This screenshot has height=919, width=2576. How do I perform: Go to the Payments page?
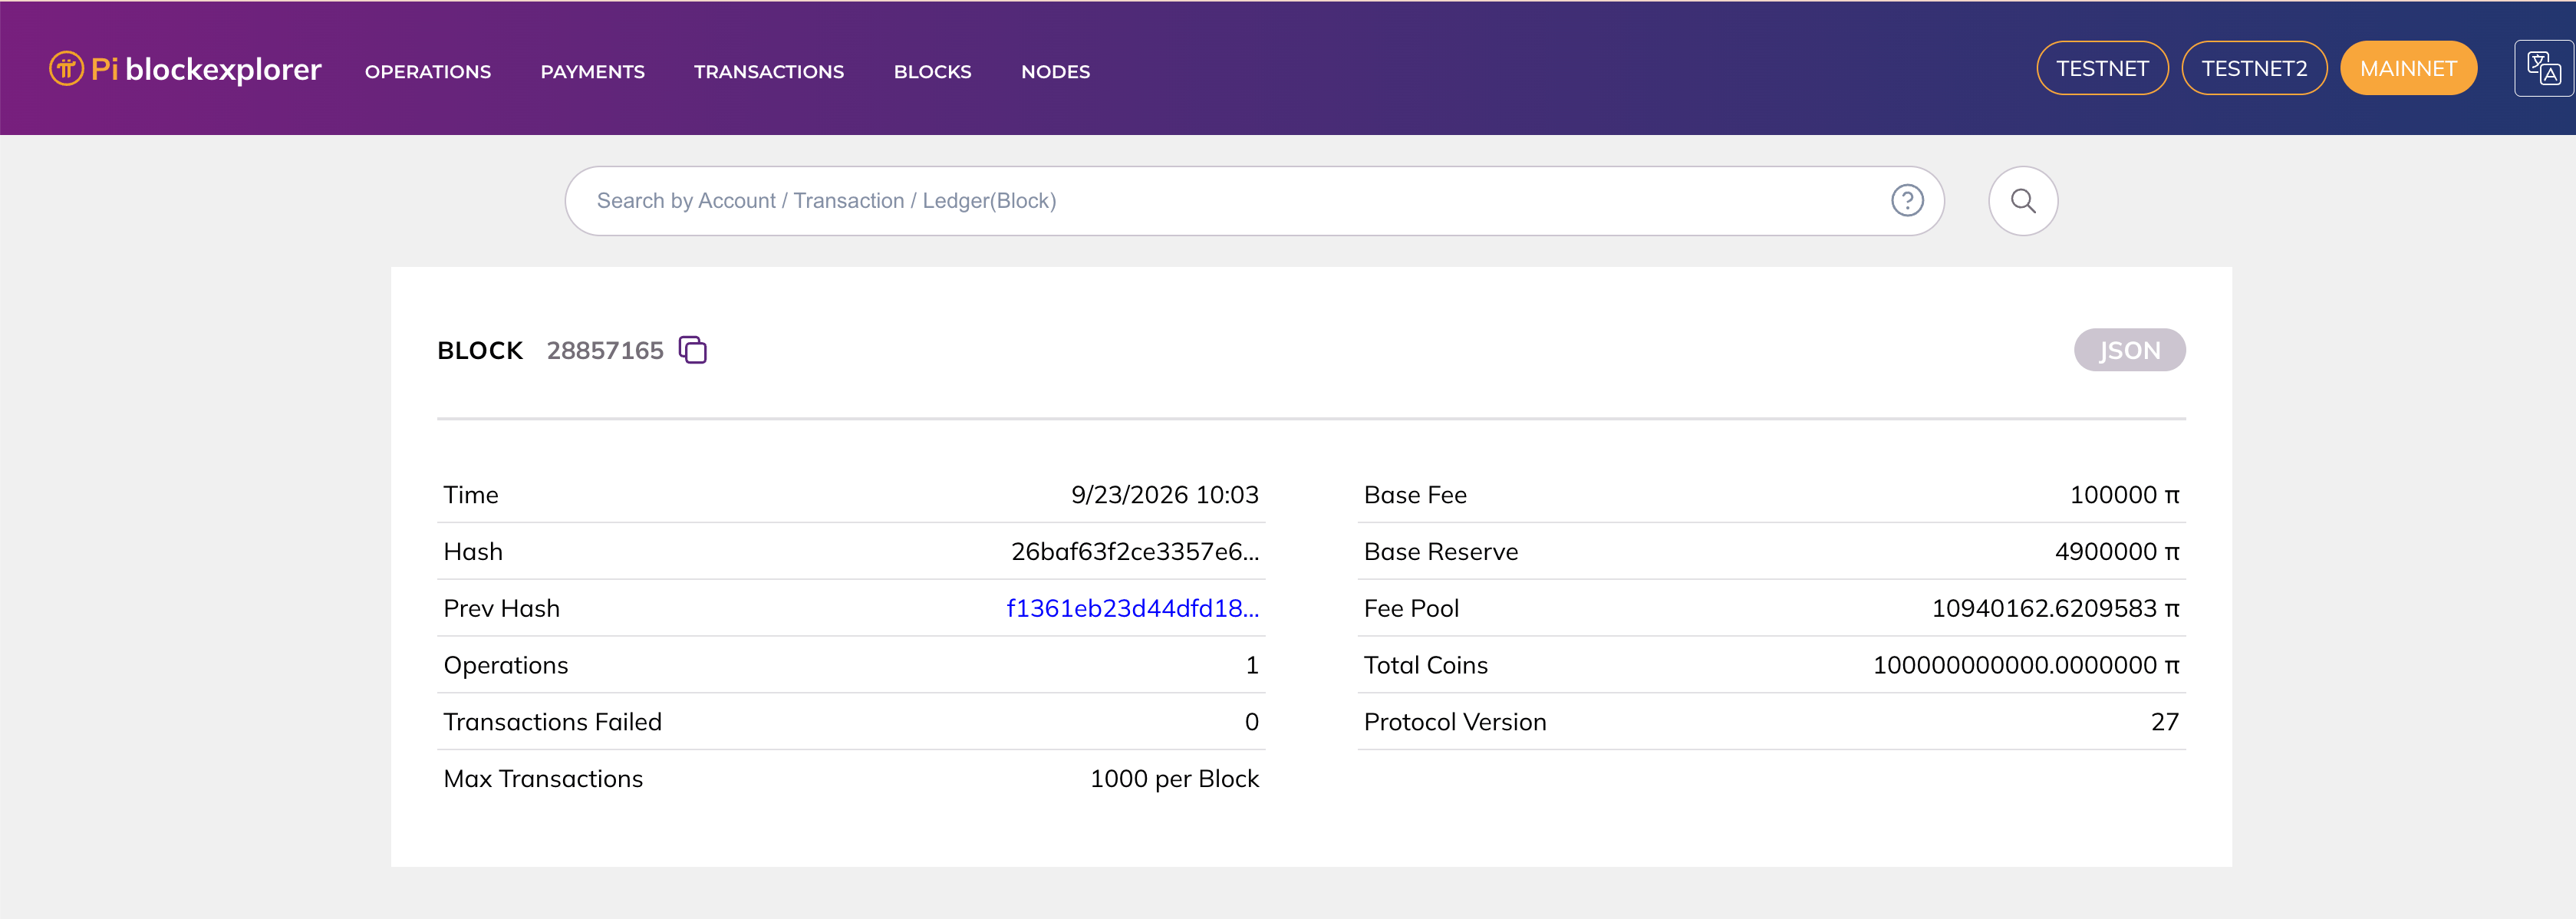pos(592,72)
